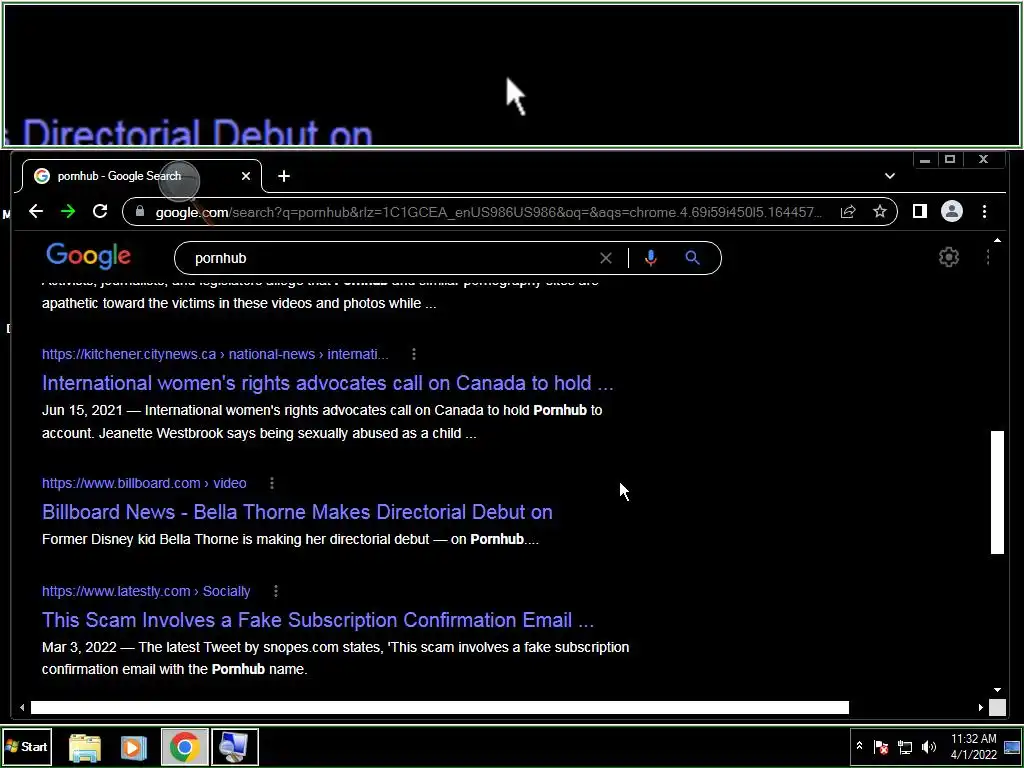Select the pornhub - Google Search tab
The width and height of the screenshot is (1024, 768).
point(140,176)
